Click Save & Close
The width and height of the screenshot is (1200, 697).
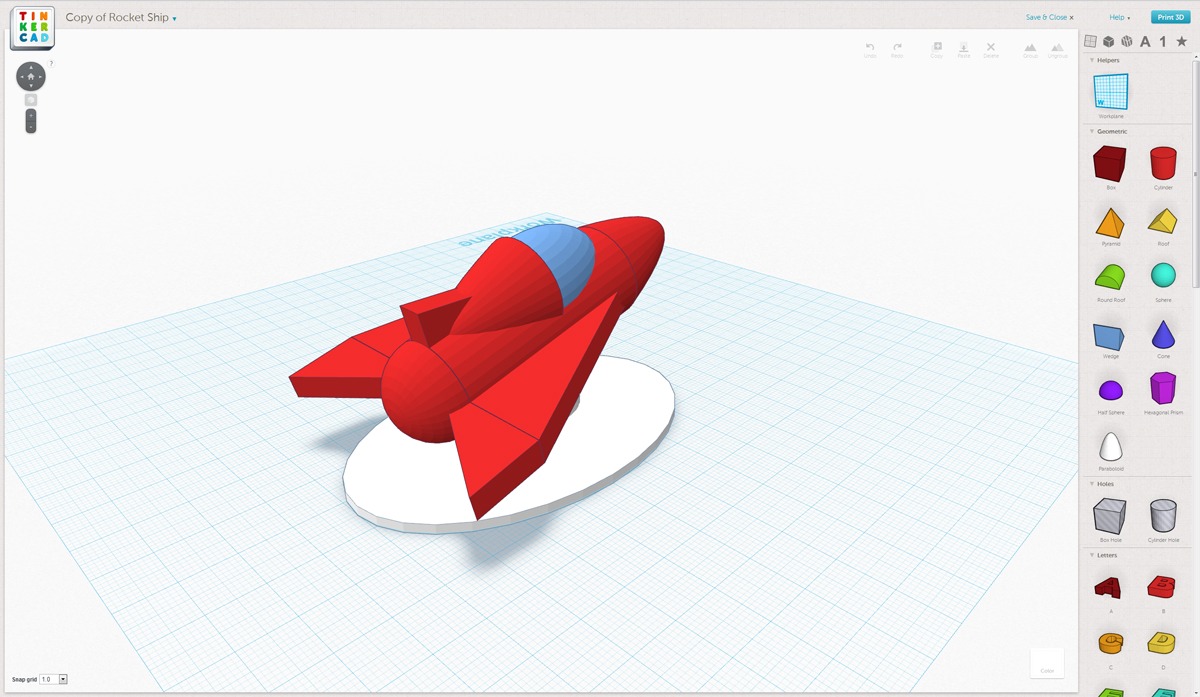(1049, 17)
